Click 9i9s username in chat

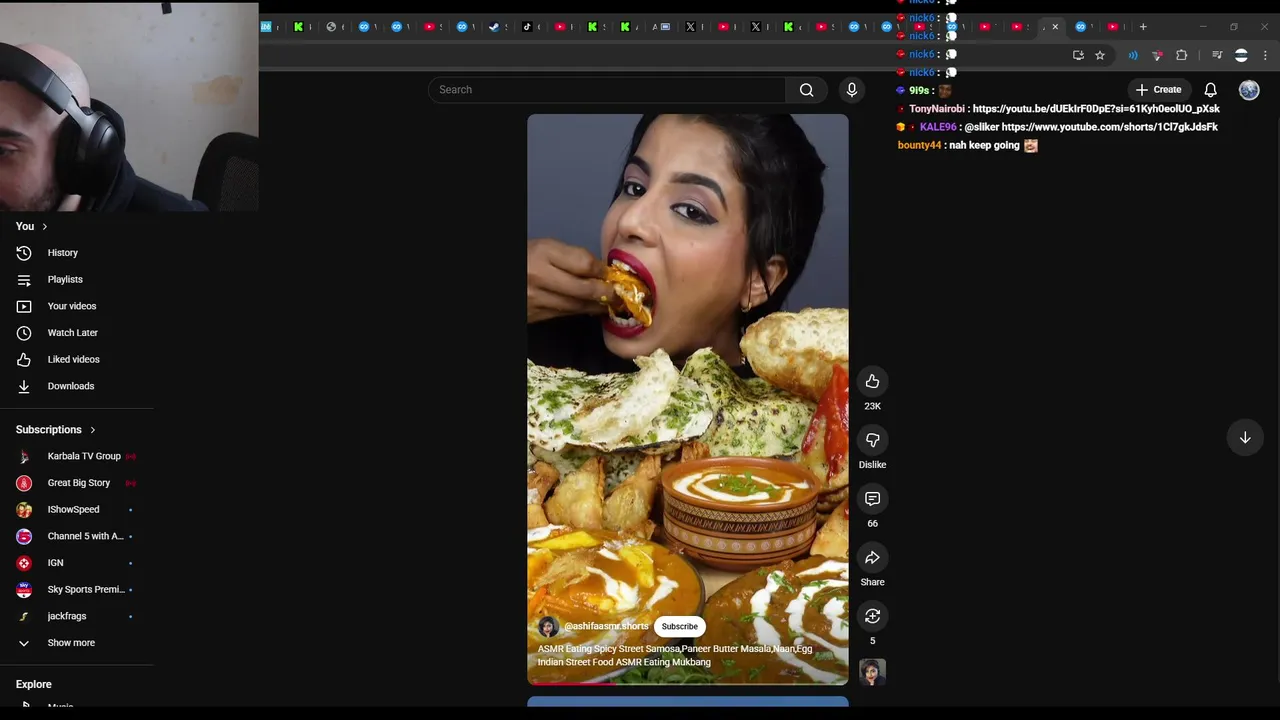[919, 91]
